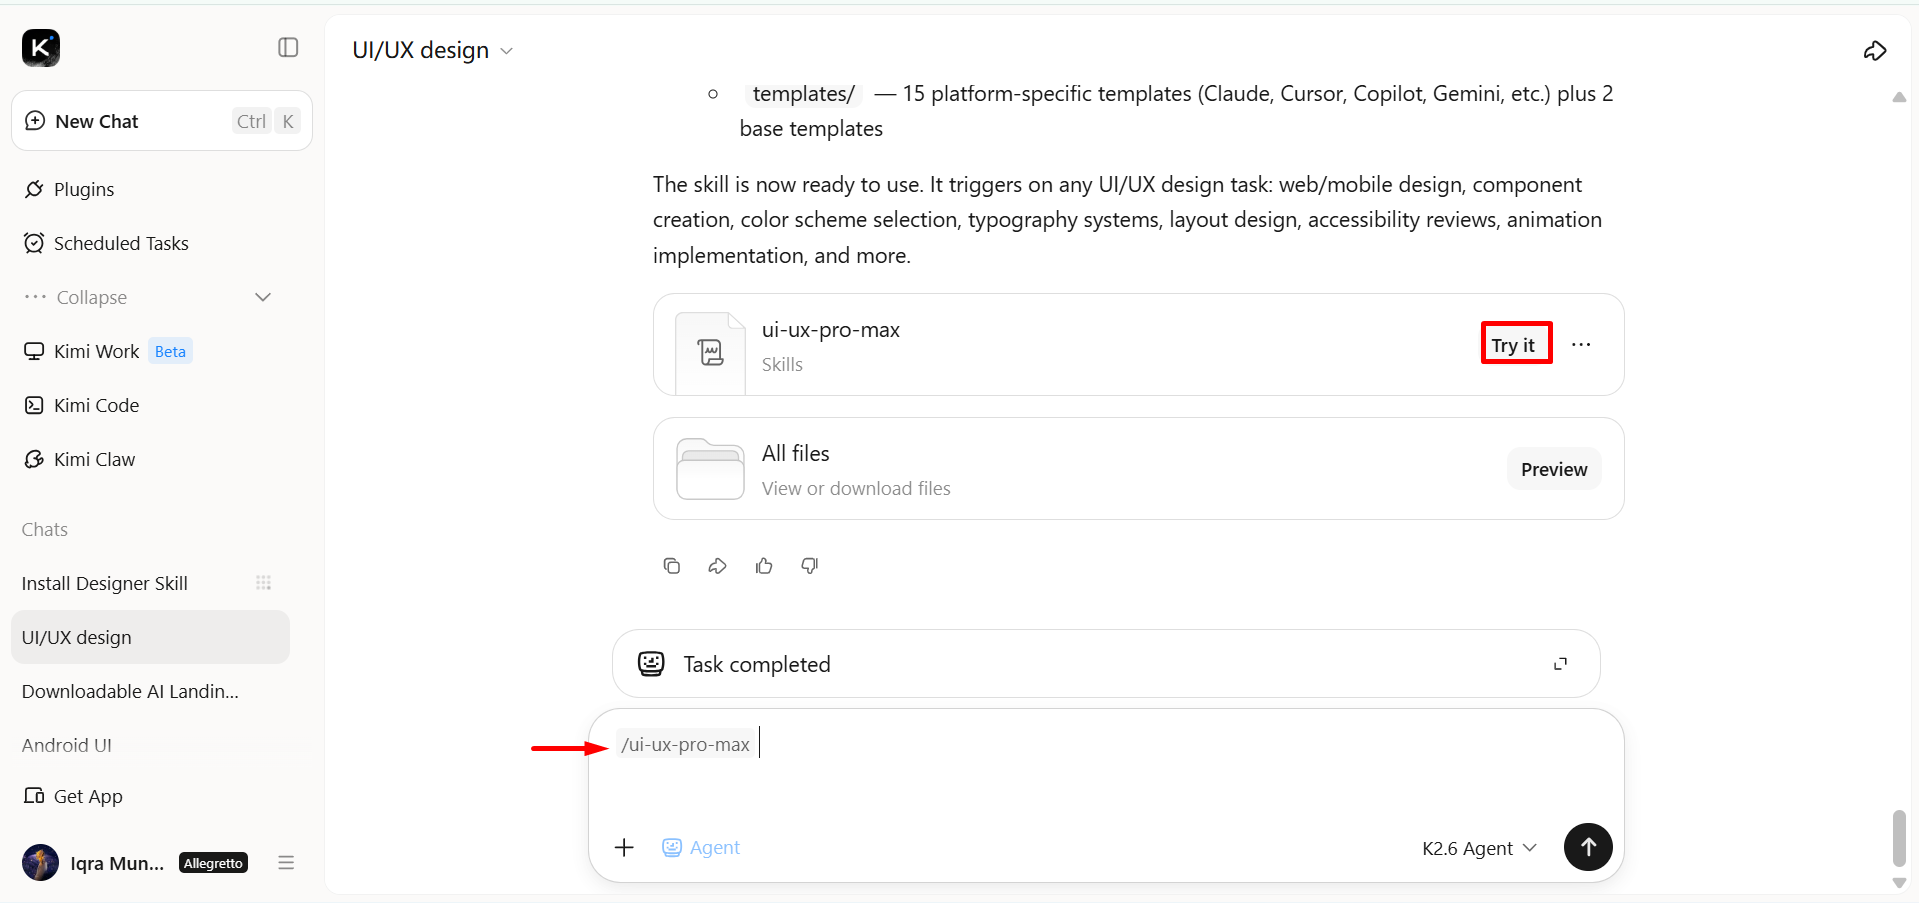This screenshot has height=903, width=1919.
Task: Click the scroll up arrow
Action: (1899, 97)
